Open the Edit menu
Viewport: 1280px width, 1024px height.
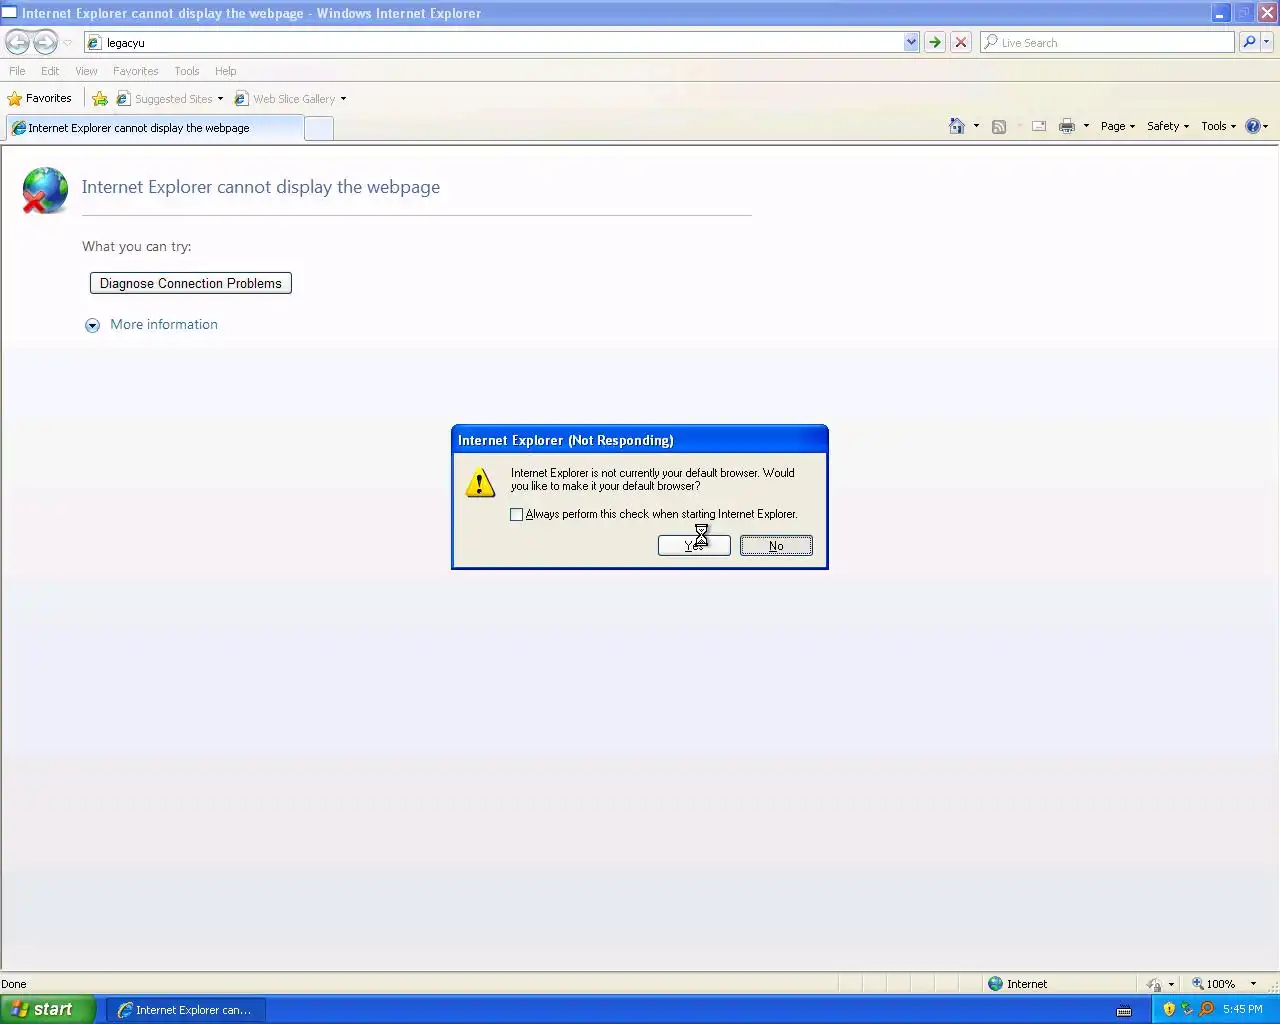[x=50, y=71]
